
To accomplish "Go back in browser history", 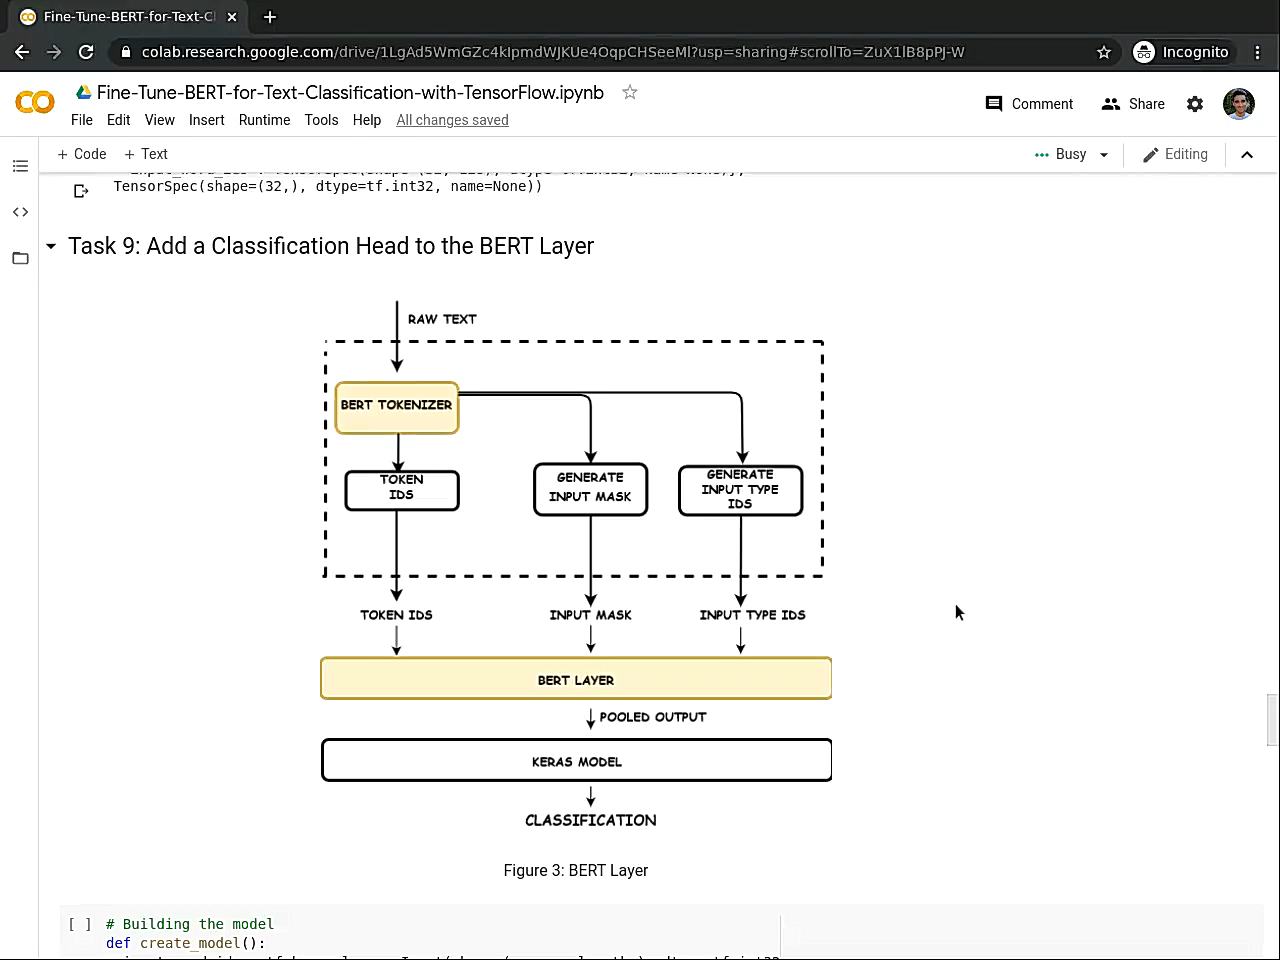I will (22, 52).
